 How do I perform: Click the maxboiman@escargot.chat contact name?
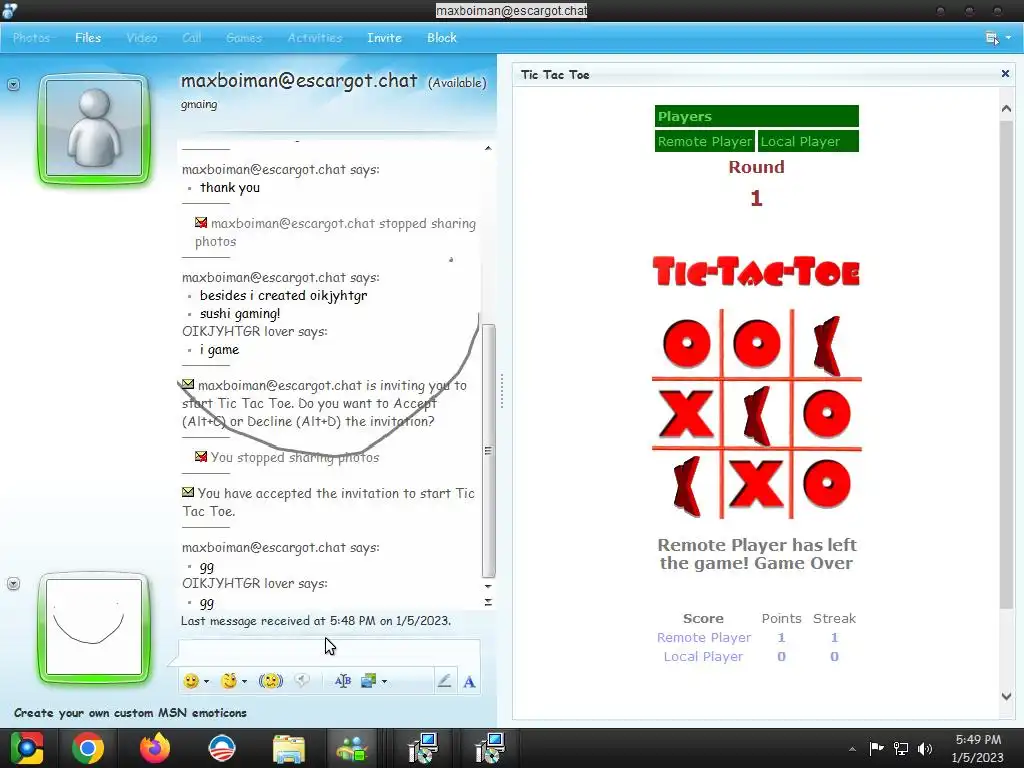298,81
